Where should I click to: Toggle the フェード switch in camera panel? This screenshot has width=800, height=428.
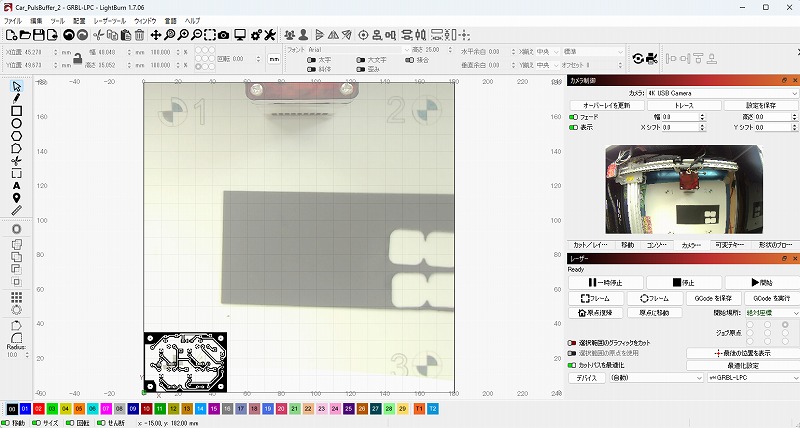[574, 117]
